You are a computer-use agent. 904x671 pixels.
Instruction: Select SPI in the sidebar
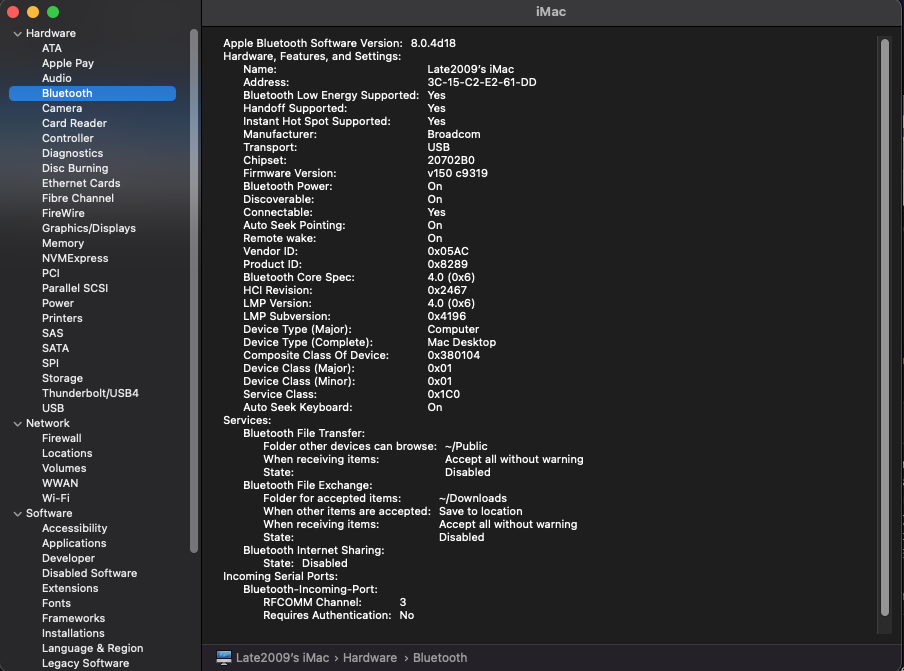50,363
